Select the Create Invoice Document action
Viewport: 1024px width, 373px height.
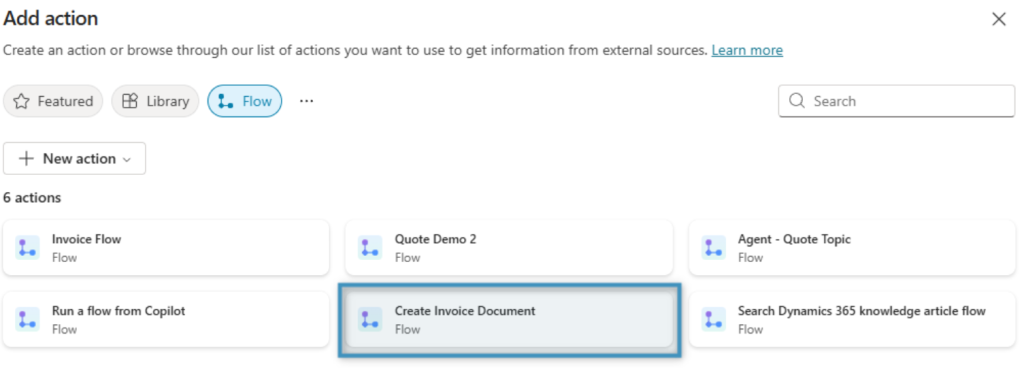(x=509, y=319)
